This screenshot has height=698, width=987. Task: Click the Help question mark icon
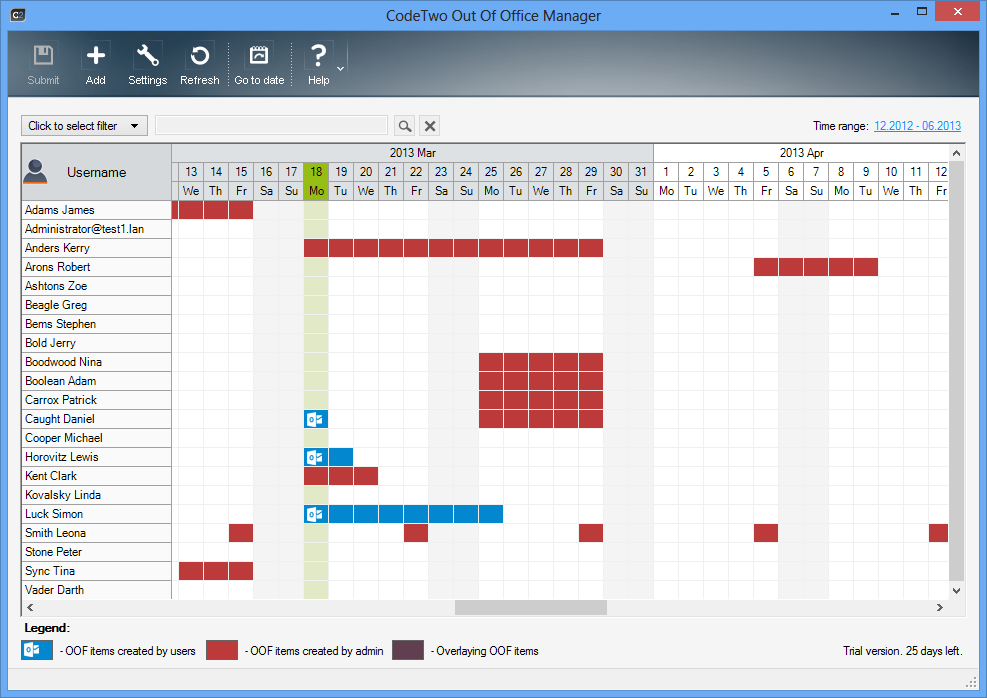(x=319, y=55)
